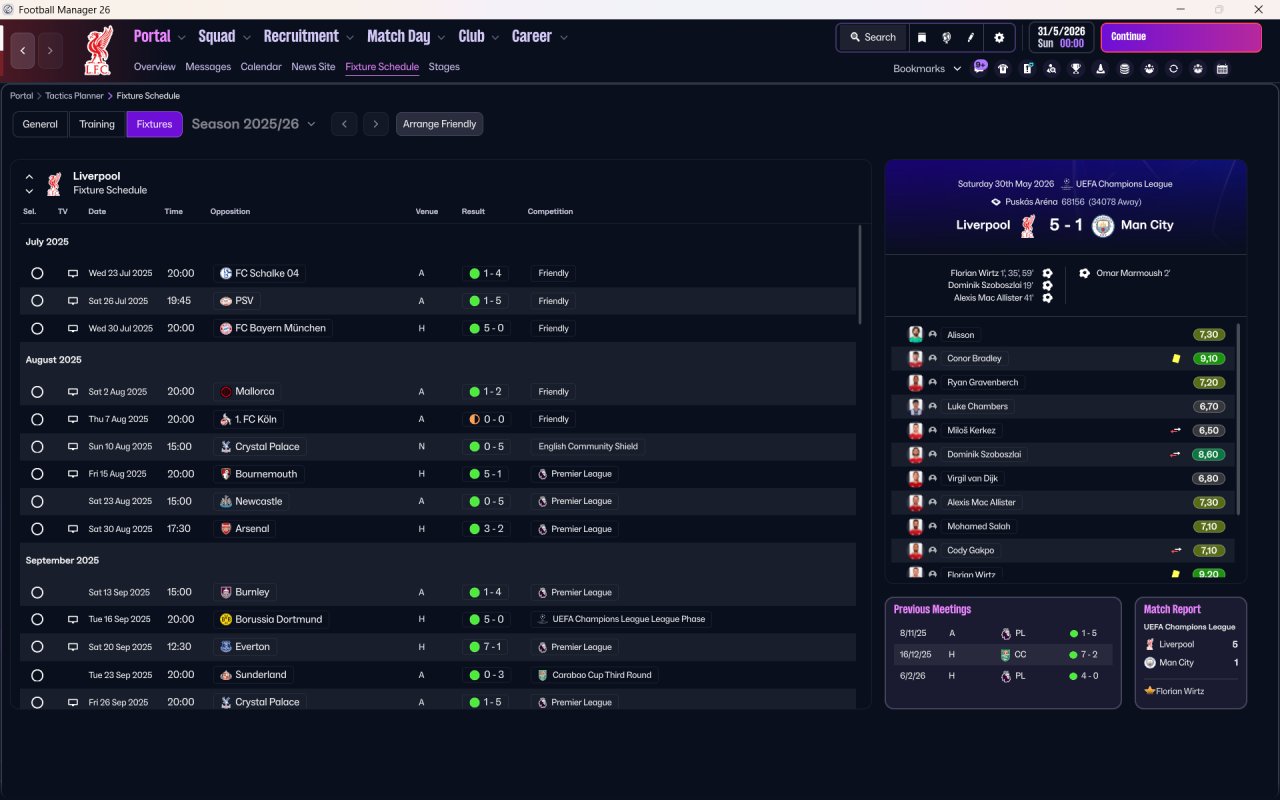This screenshot has height=800, width=1280.
Task: Select the Burnley fixture radio button
Action: (37, 592)
